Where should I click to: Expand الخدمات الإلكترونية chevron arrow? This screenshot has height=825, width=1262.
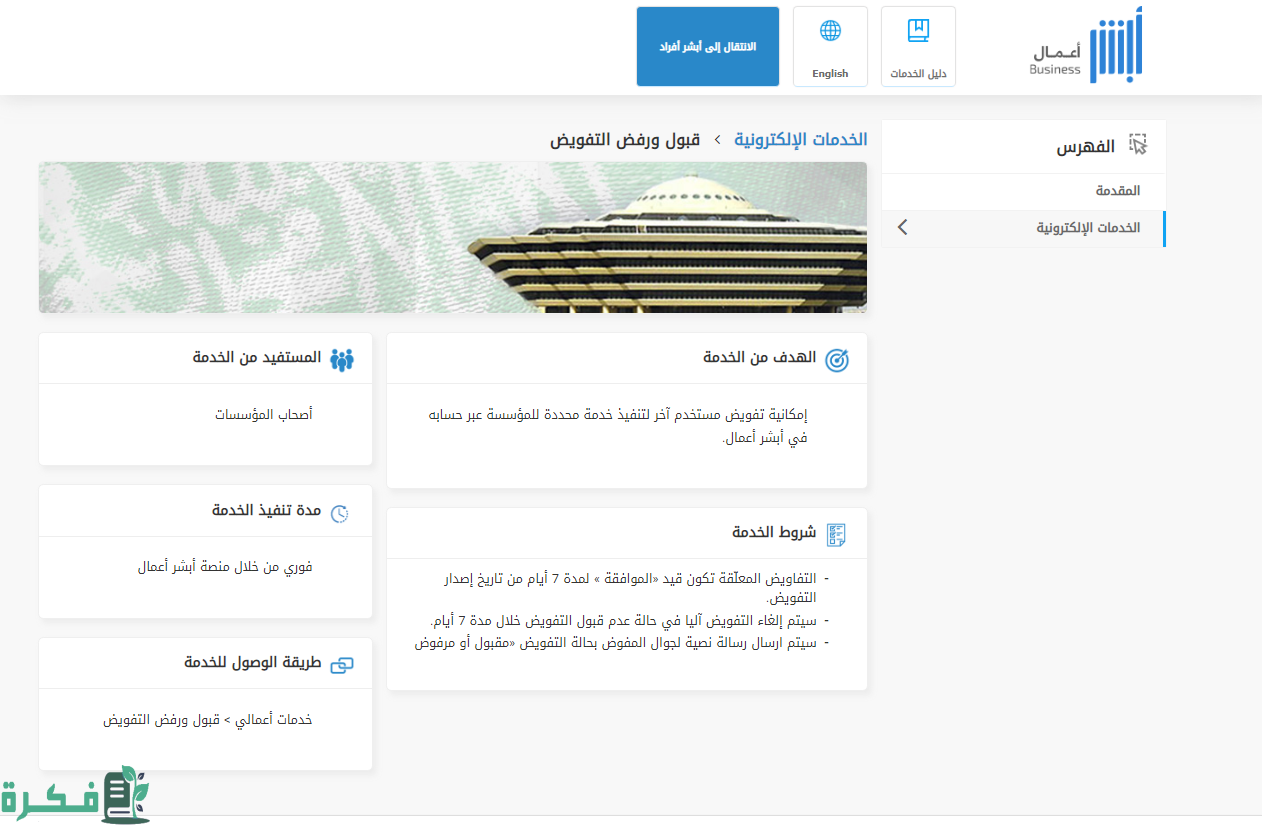click(902, 228)
